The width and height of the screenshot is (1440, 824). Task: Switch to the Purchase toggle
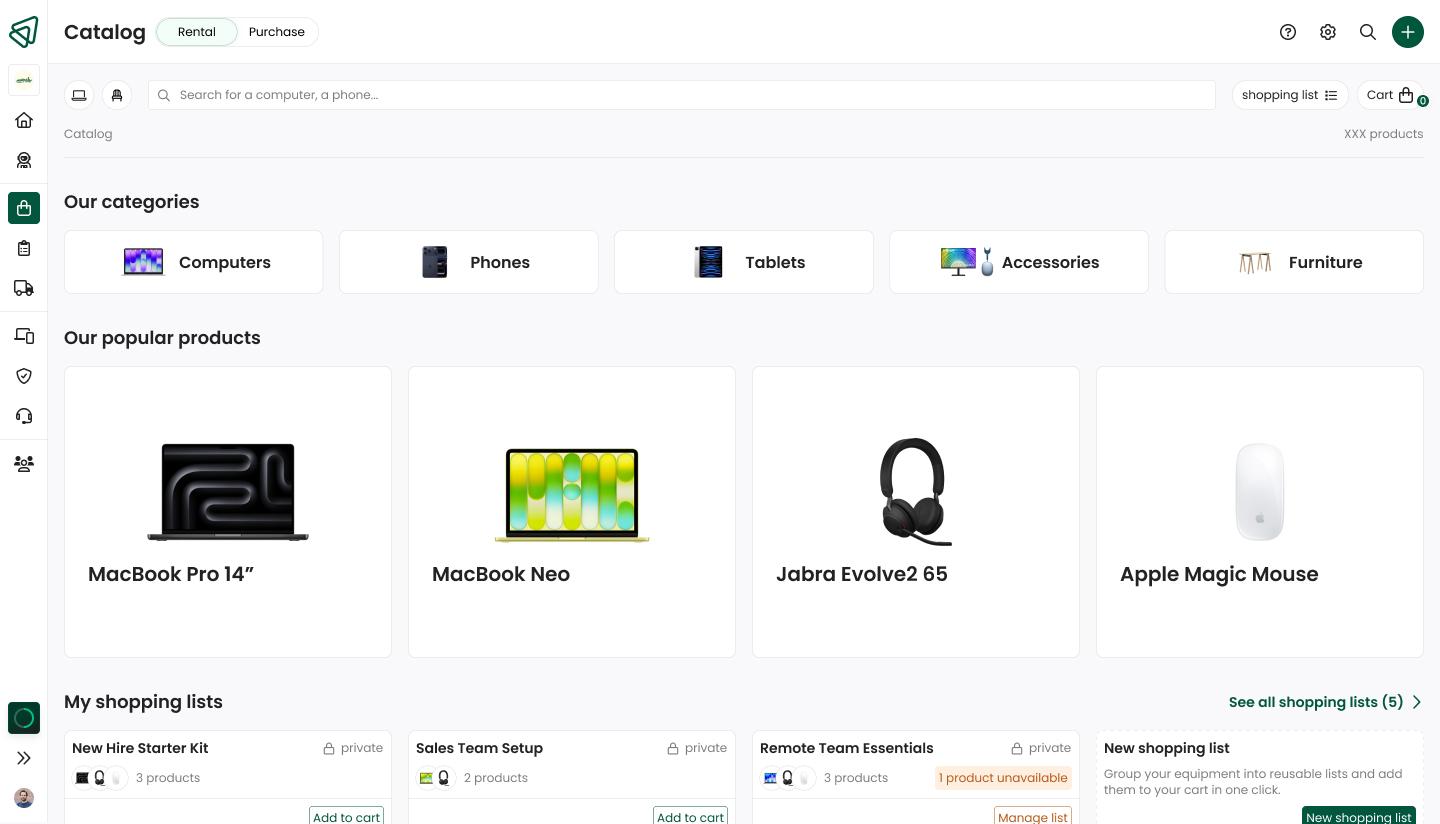click(277, 32)
